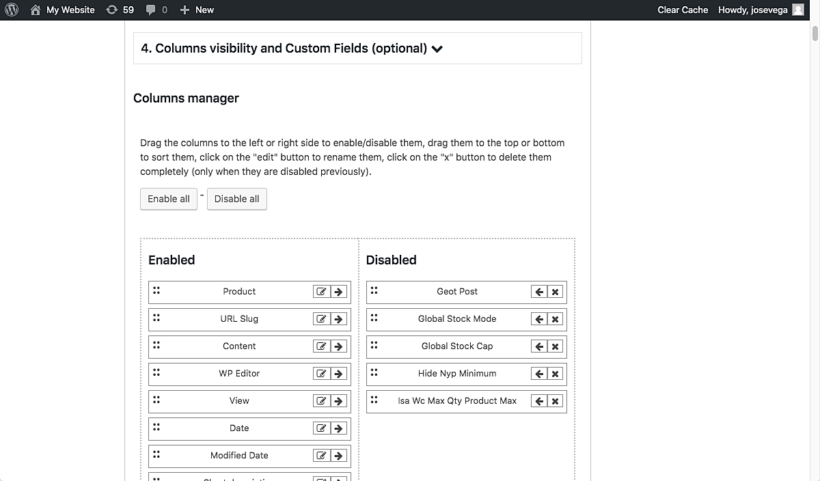The height and width of the screenshot is (481, 820).
Task: Enable the Global Stock Mode column
Action: coord(539,319)
